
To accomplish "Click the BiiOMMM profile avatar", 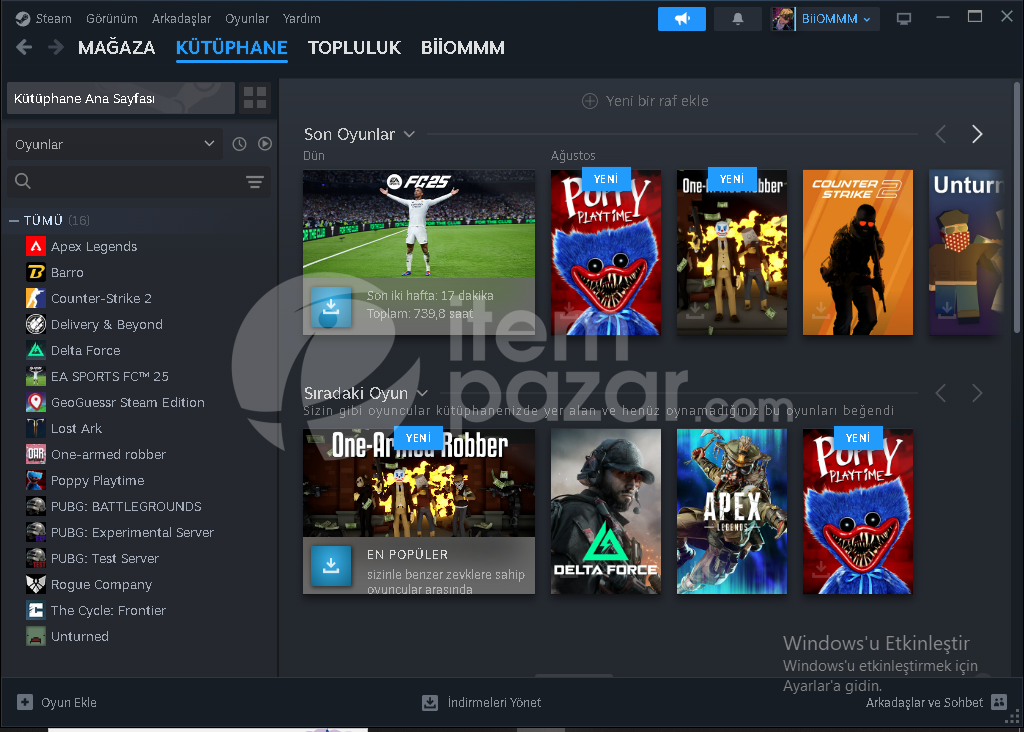I will click(x=783, y=19).
